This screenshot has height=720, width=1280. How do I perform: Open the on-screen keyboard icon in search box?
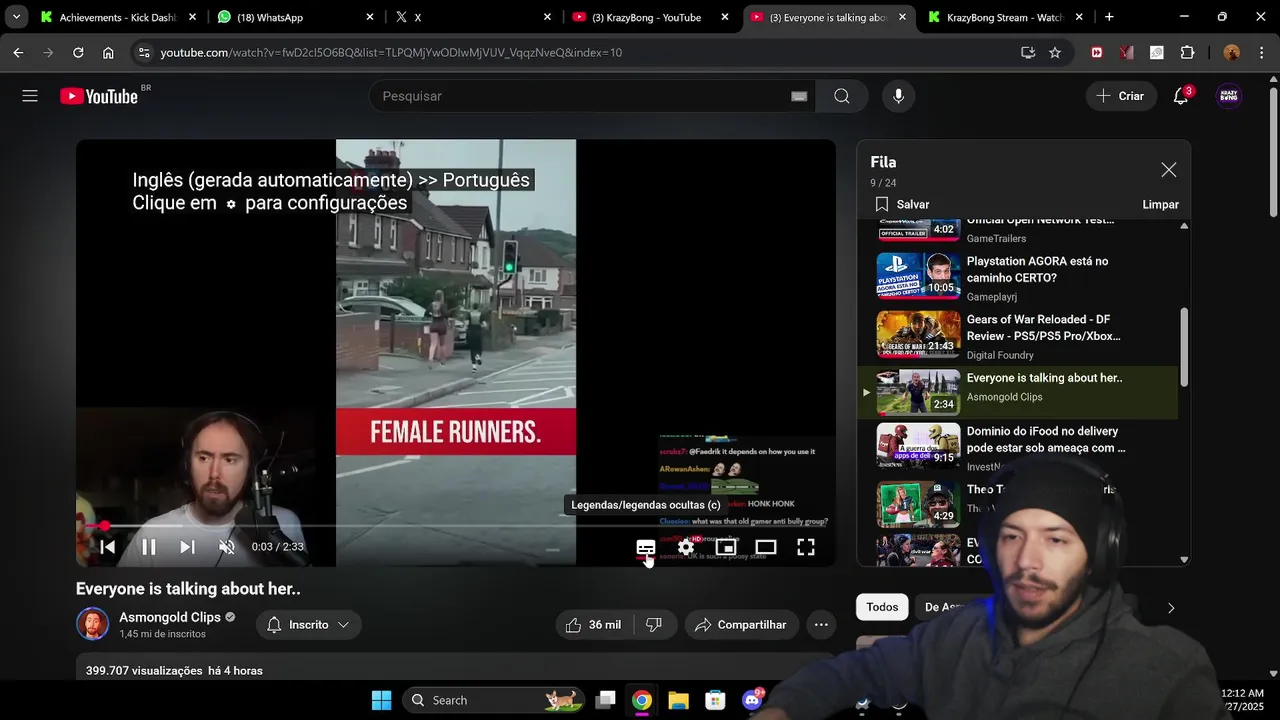coord(799,96)
